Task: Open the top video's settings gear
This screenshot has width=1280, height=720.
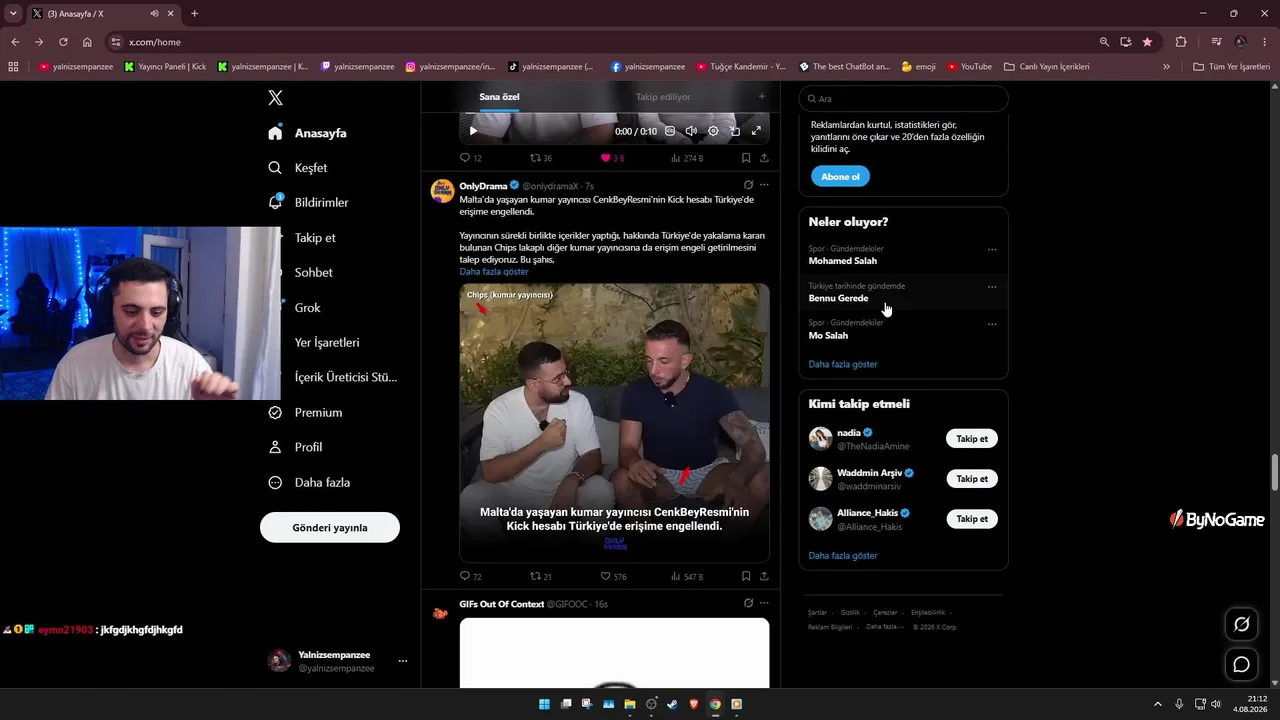Action: [x=713, y=131]
